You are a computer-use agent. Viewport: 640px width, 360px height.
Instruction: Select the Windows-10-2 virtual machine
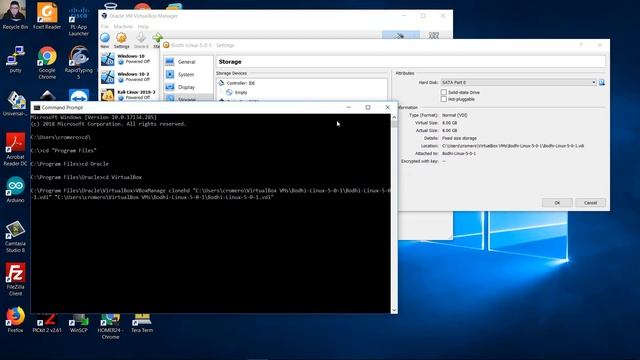point(130,77)
